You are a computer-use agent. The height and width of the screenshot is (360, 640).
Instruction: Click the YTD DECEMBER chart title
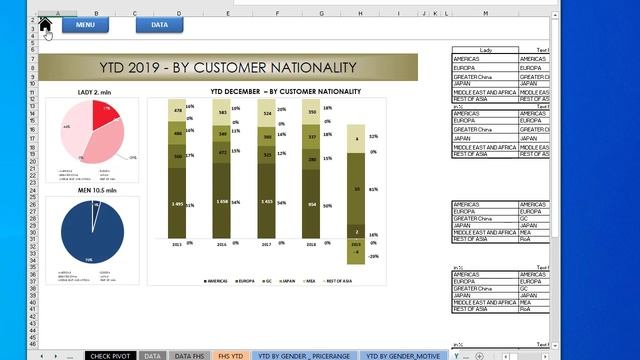click(x=286, y=91)
